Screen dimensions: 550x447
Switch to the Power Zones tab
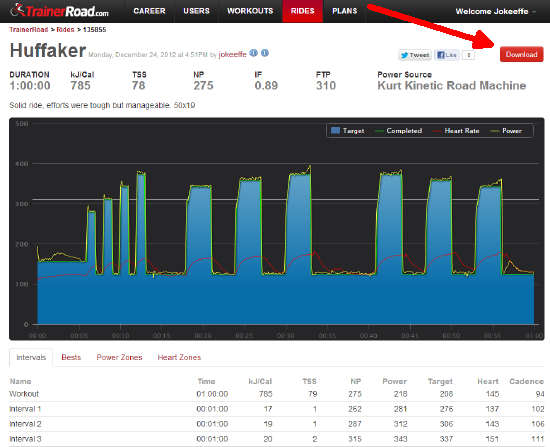pyautogui.click(x=119, y=357)
